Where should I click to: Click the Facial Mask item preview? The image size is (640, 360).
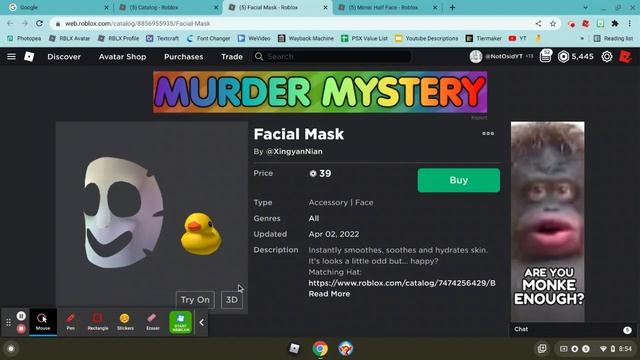[152, 218]
